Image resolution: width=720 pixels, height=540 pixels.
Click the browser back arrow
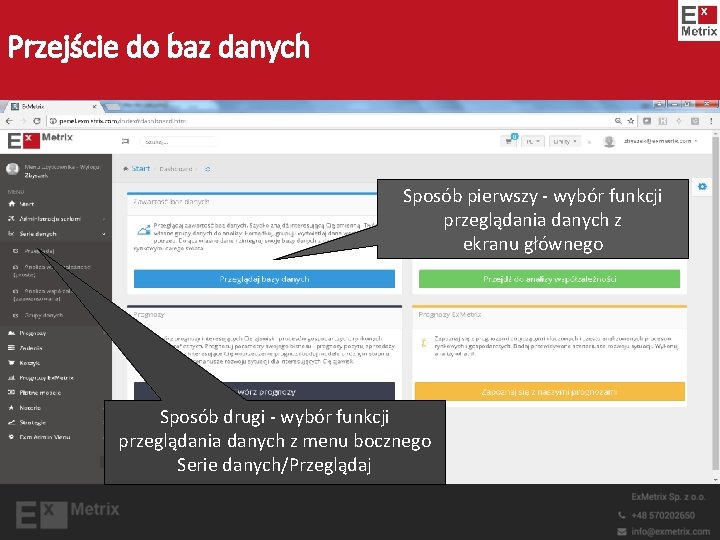pos(9,121)
